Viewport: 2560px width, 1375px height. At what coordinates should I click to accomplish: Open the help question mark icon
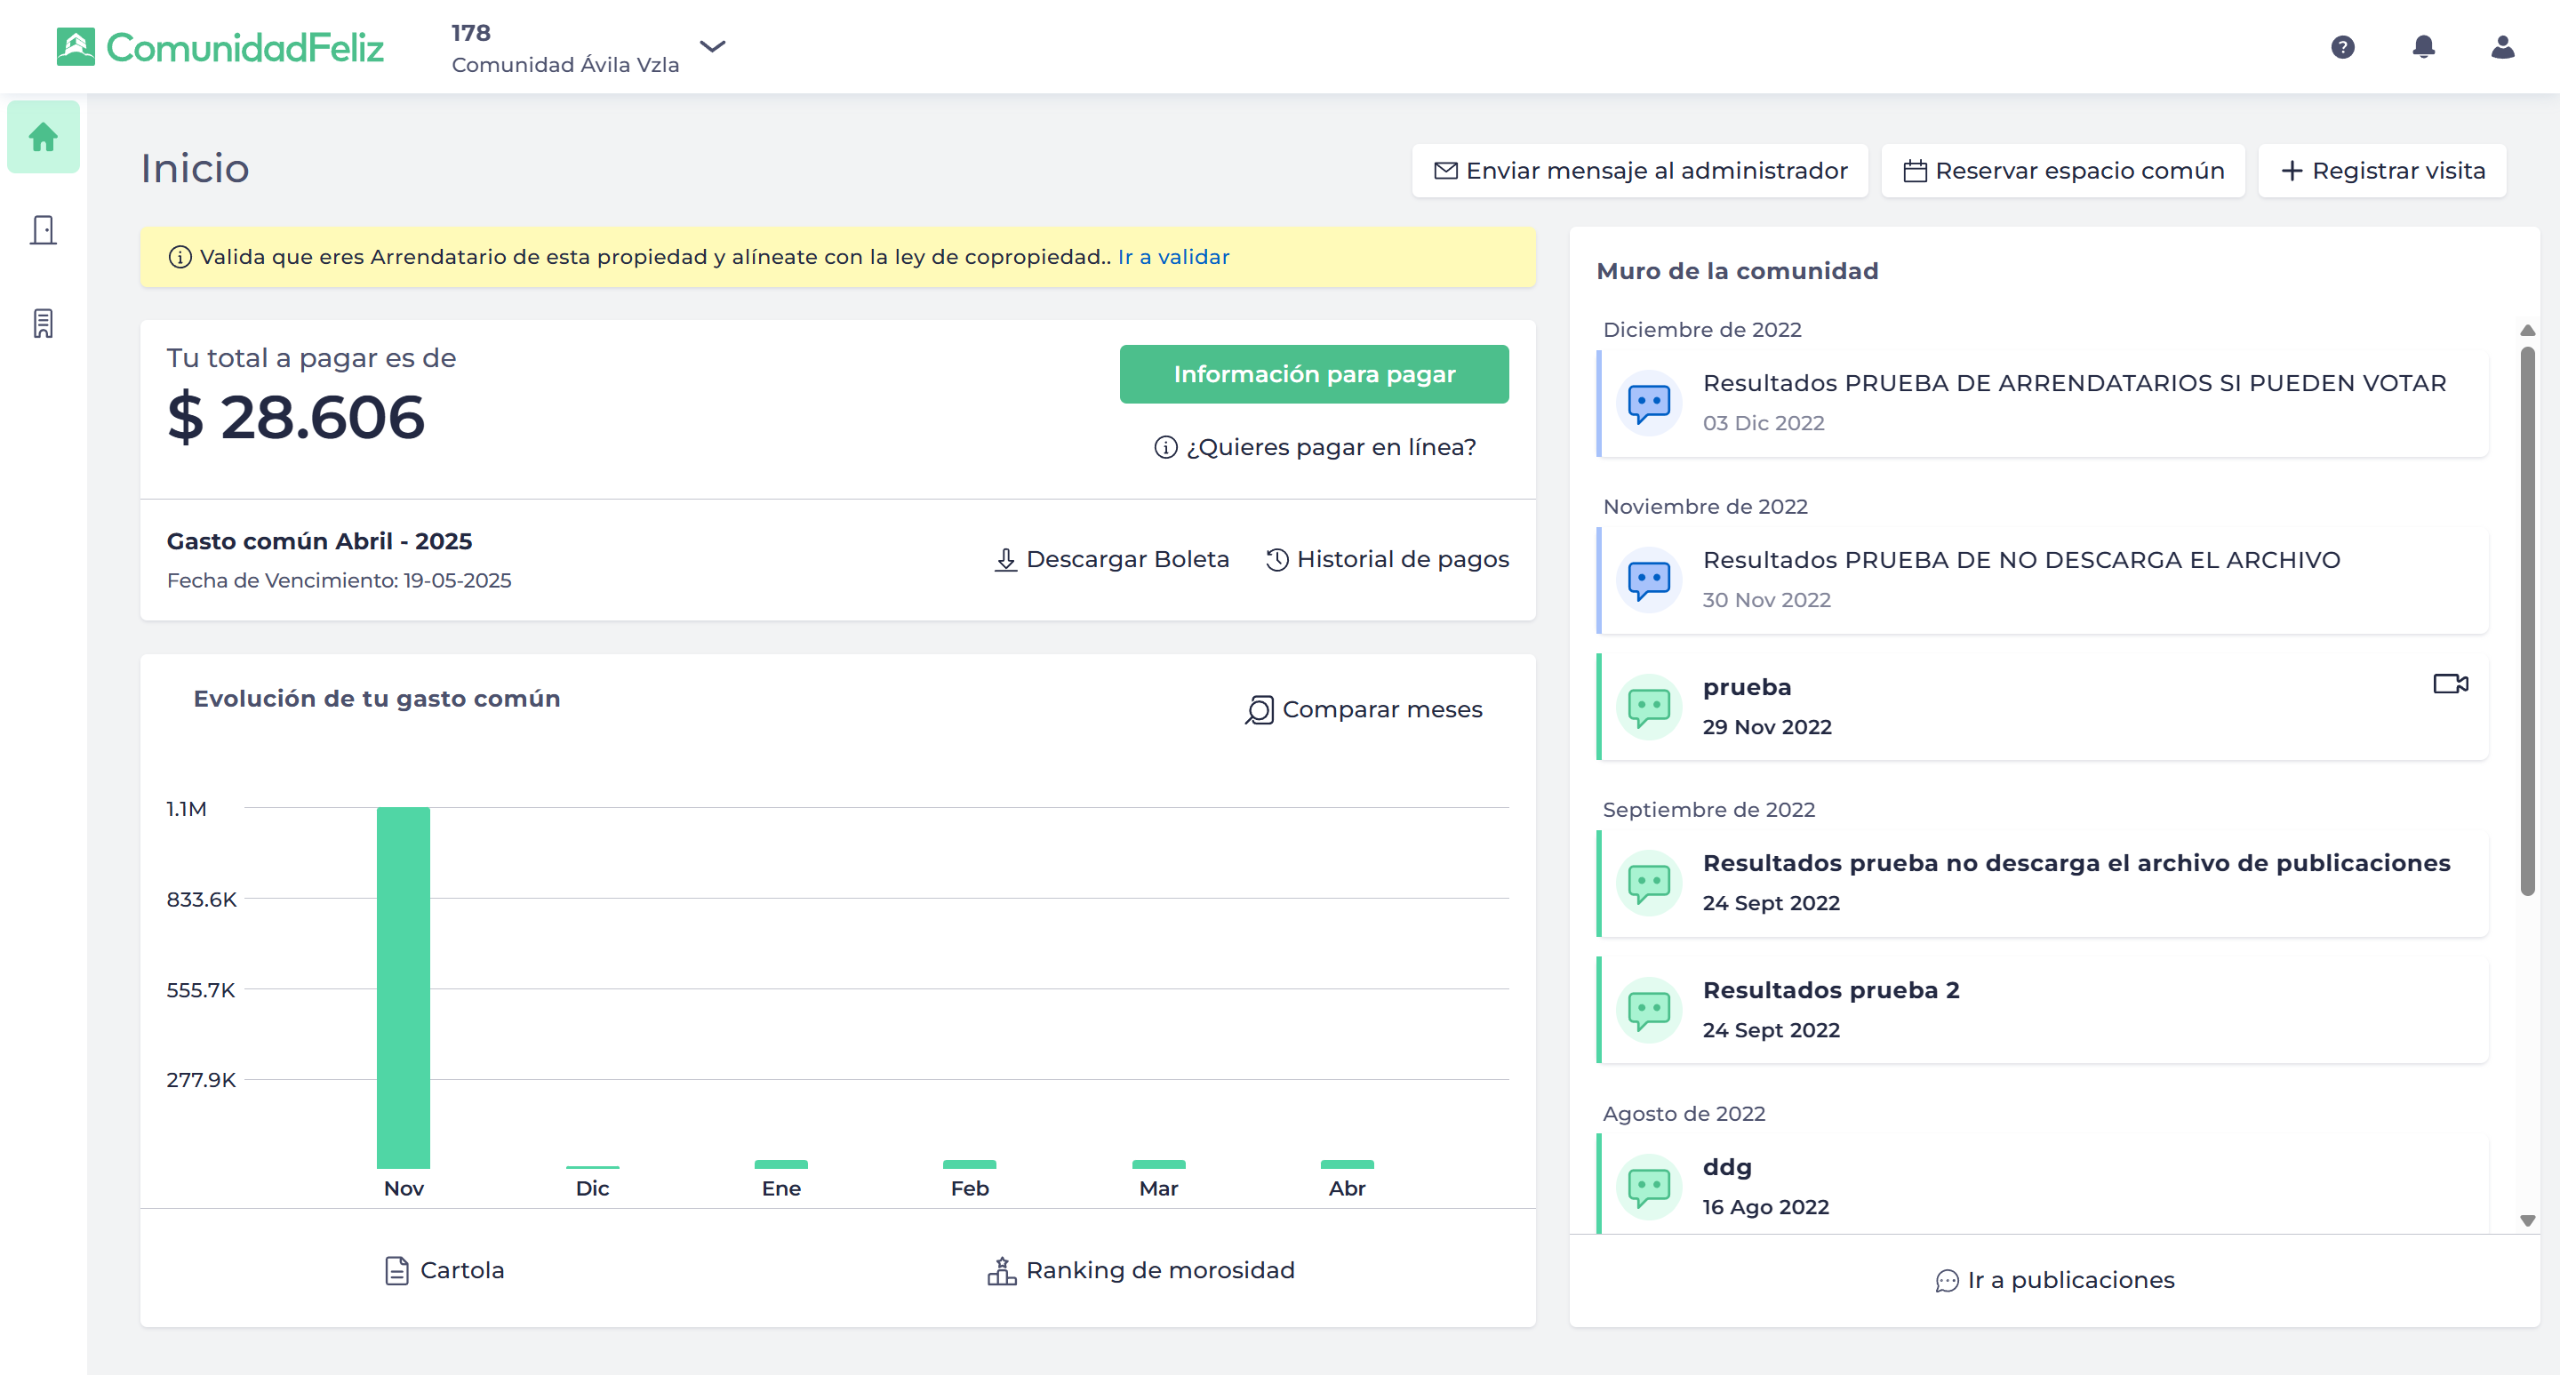click(x=2342, y=47)
